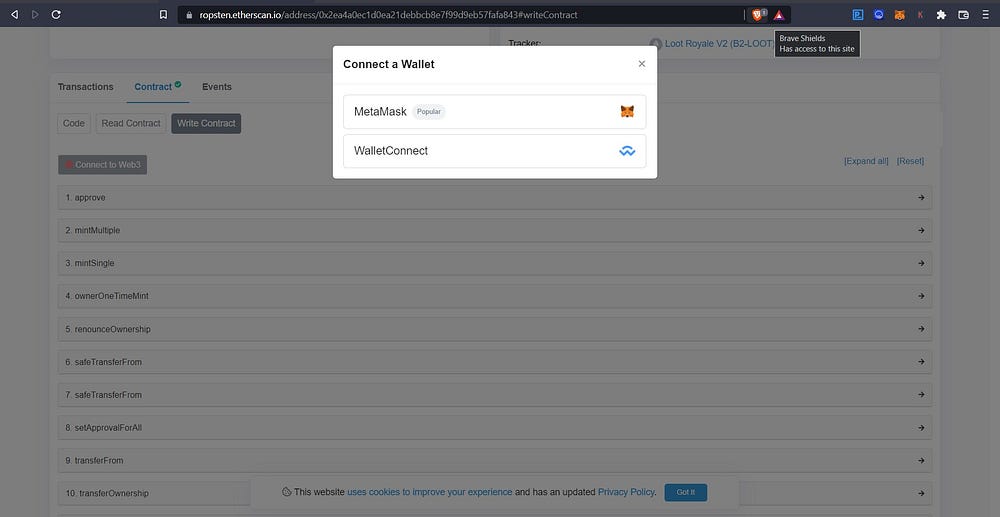The width and height of the screenshot is (1000, 517).
Task: Expand the 8. setApprovalForAll function
Action: coord(495,427)
